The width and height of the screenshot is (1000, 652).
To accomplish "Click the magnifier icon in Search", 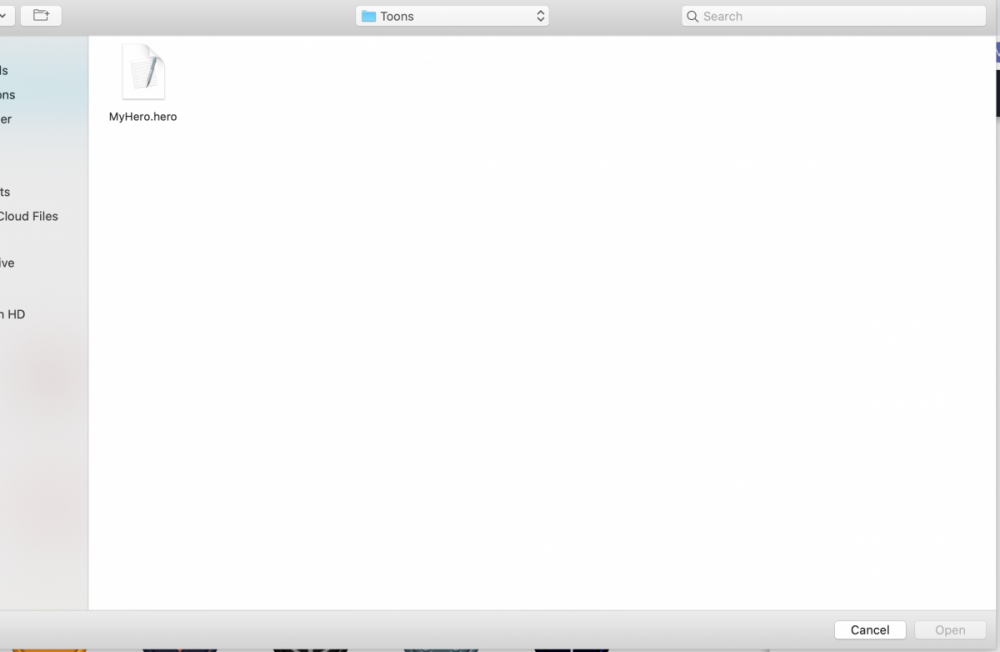I will 693,17.
